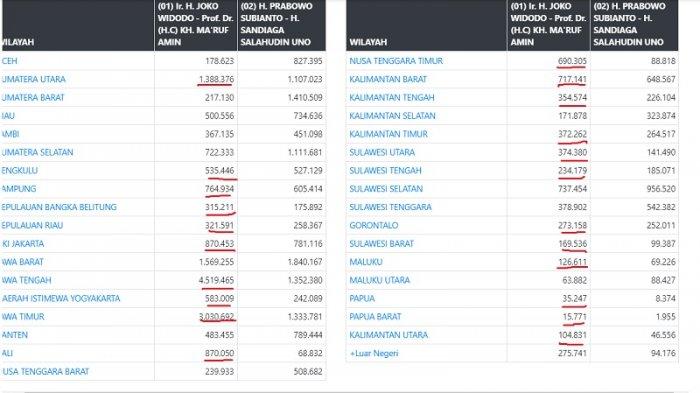Open the SULAWESI UTARA link
The image size is (700, 393).
(382, 152)
